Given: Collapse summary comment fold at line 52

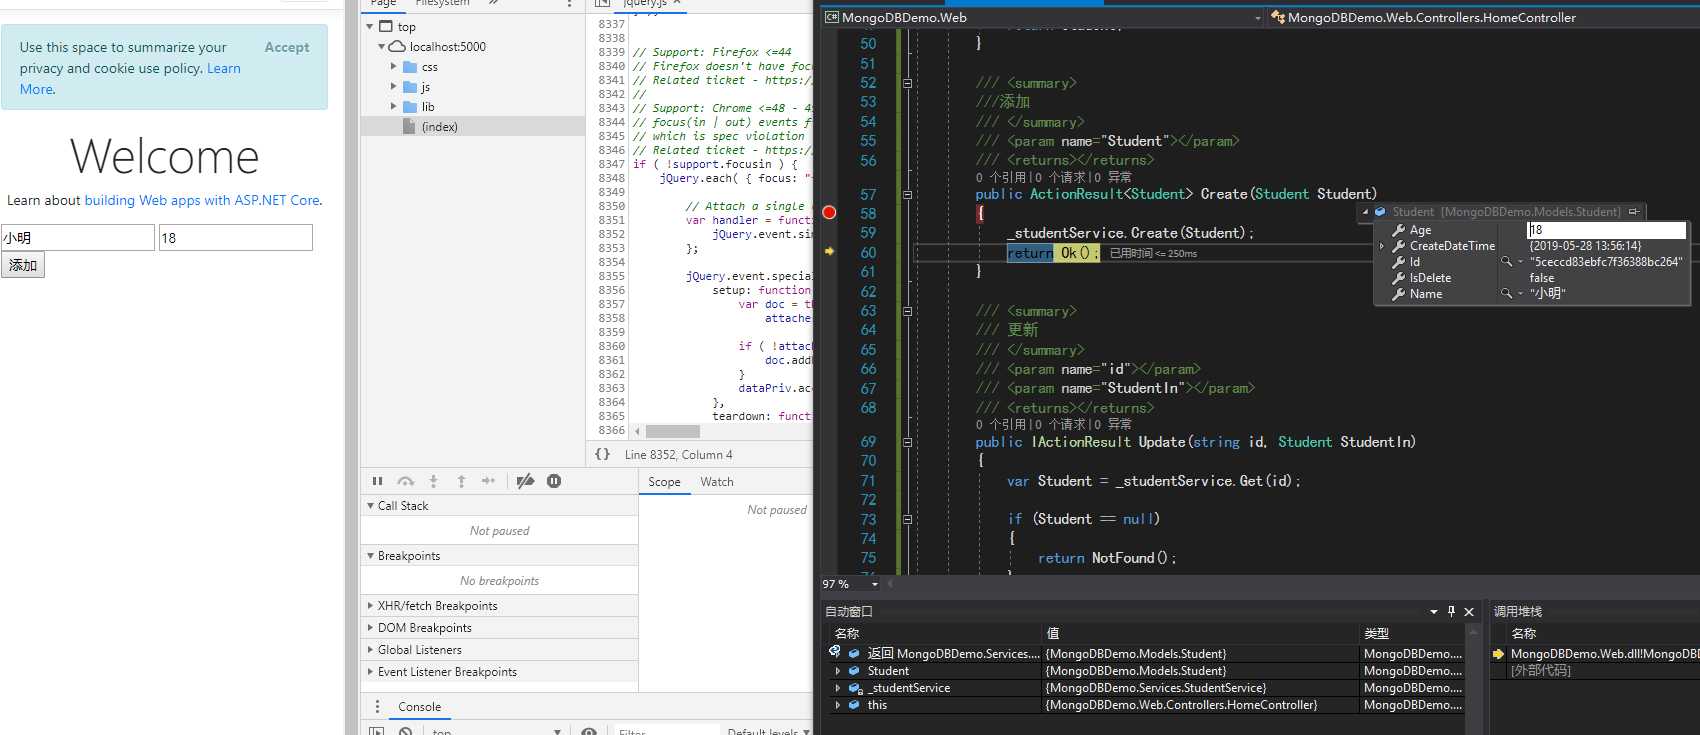Looking at the screenshot, I should (907, 83).
